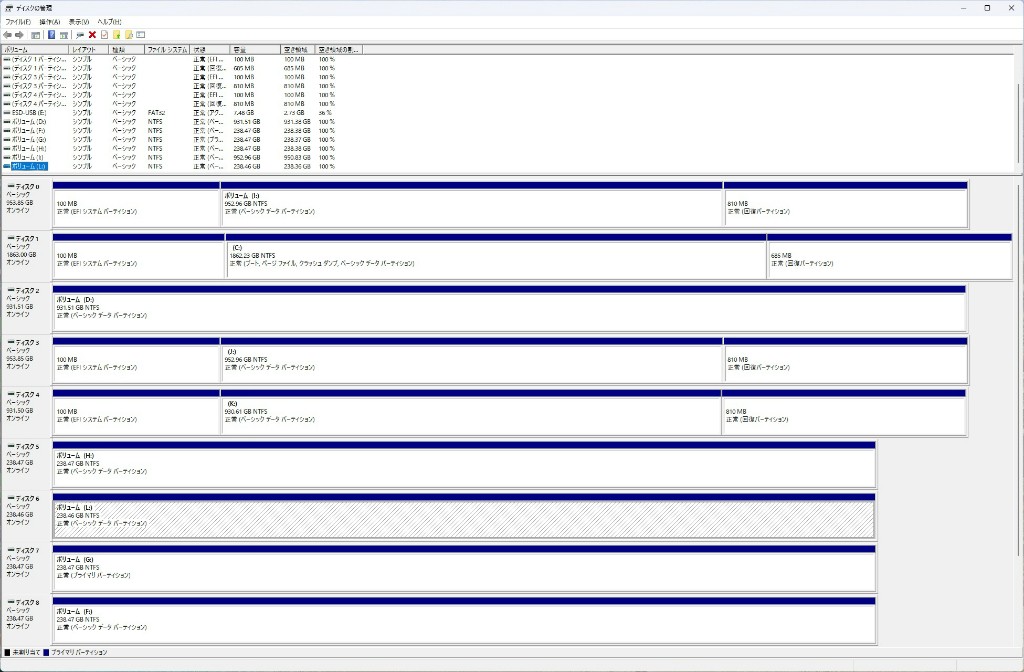Select Disk 0's 100 MB EFI system partition
The width and height of the screenshot is (1024, 672).
136,204
